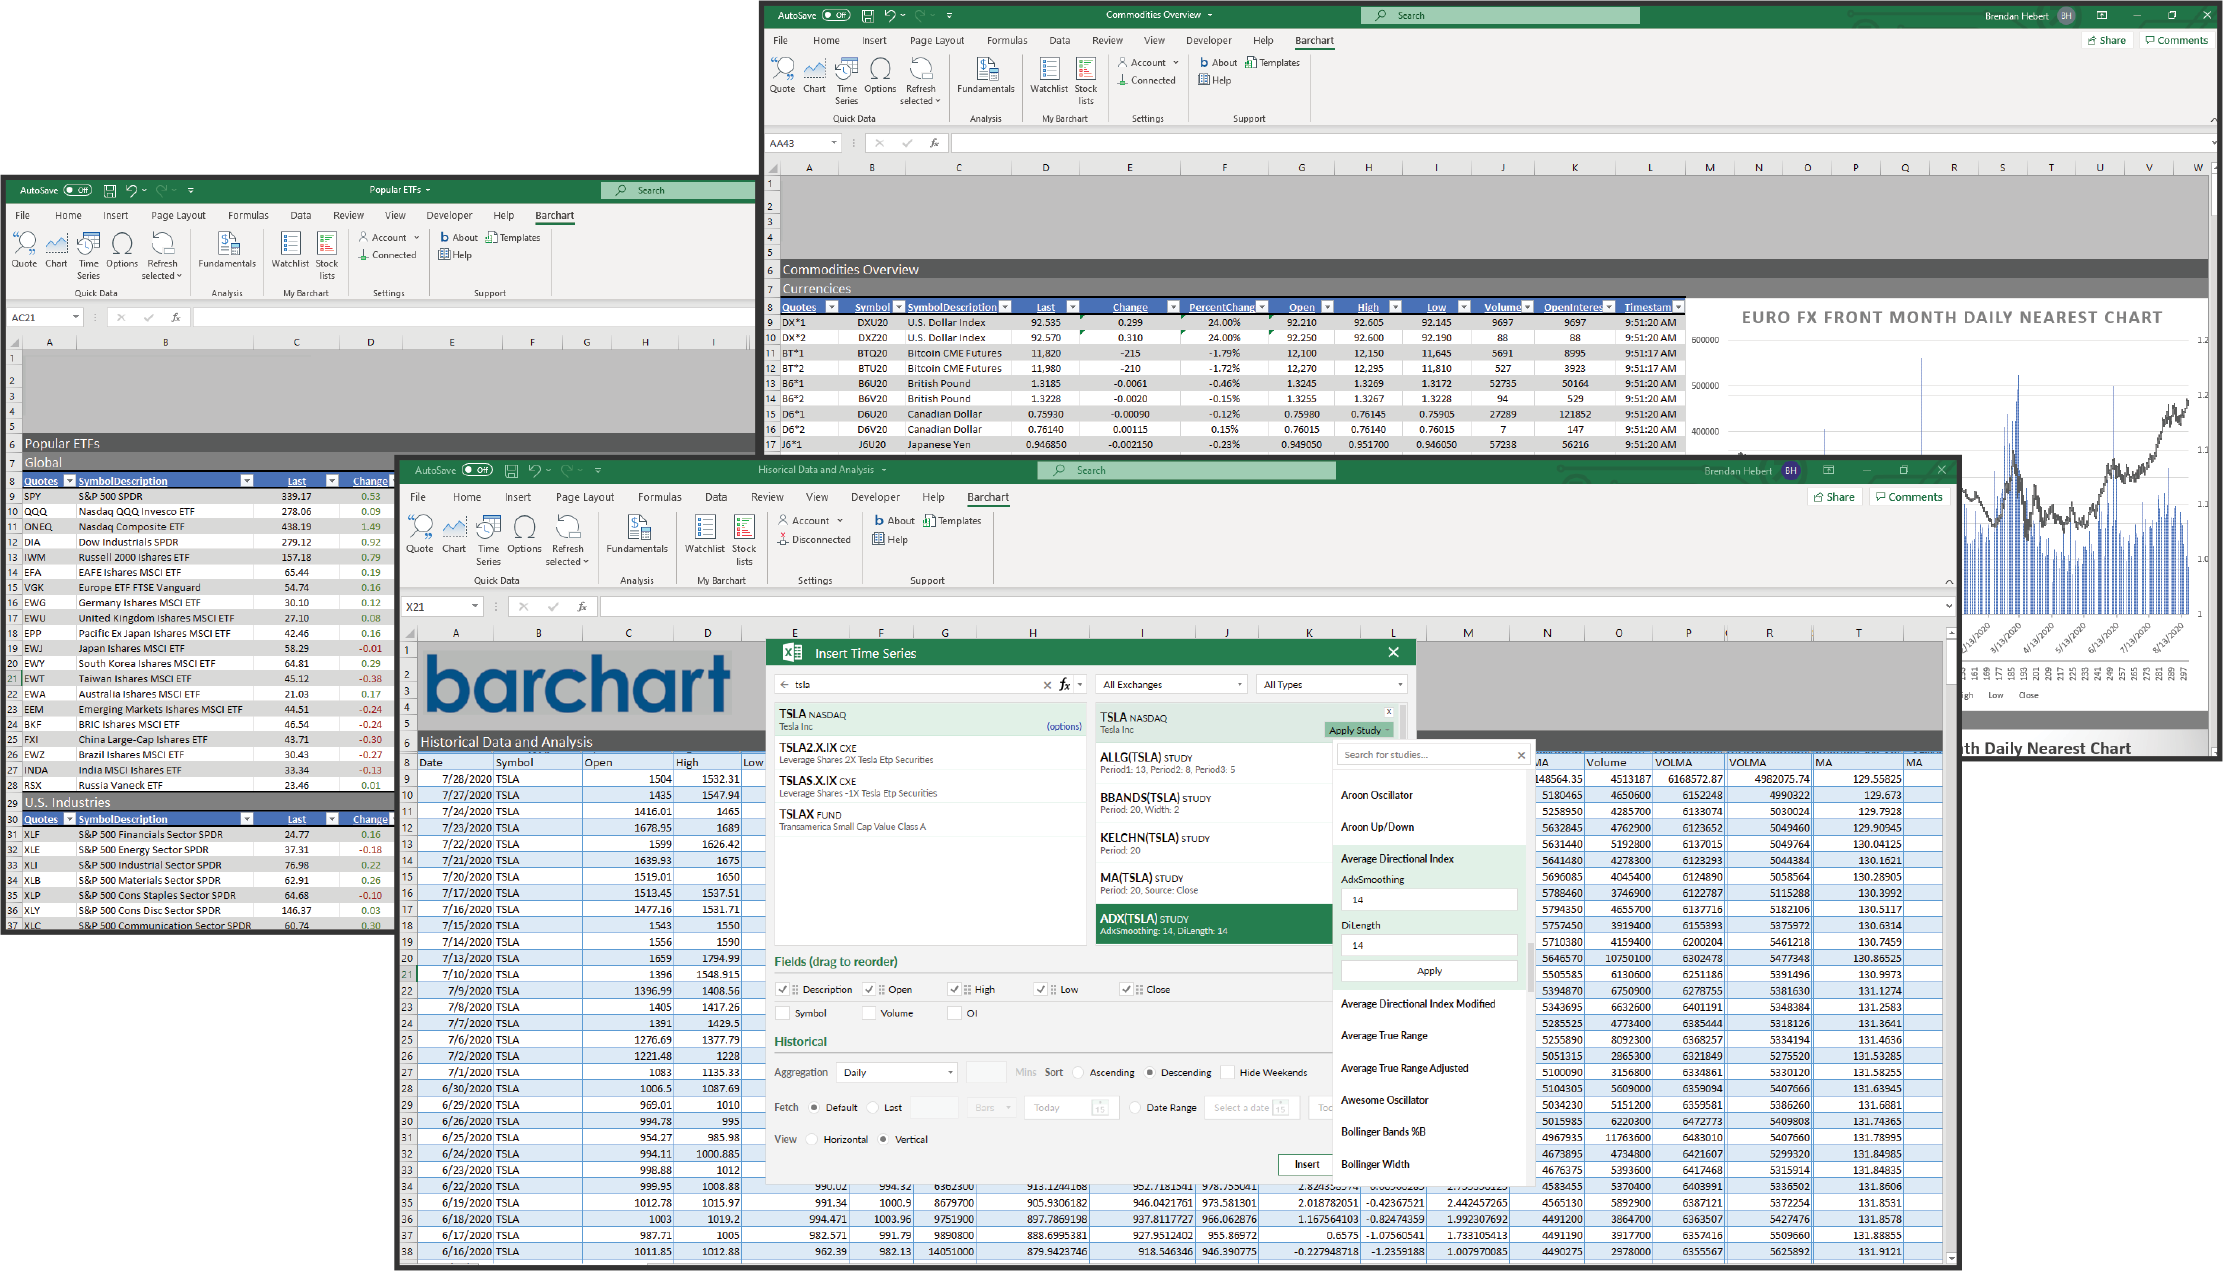The width and height of the screenshot is (2223, 1271).
Task: Open Stock lists in Commodities Overview ribbon
Action: coord(1086,81)
